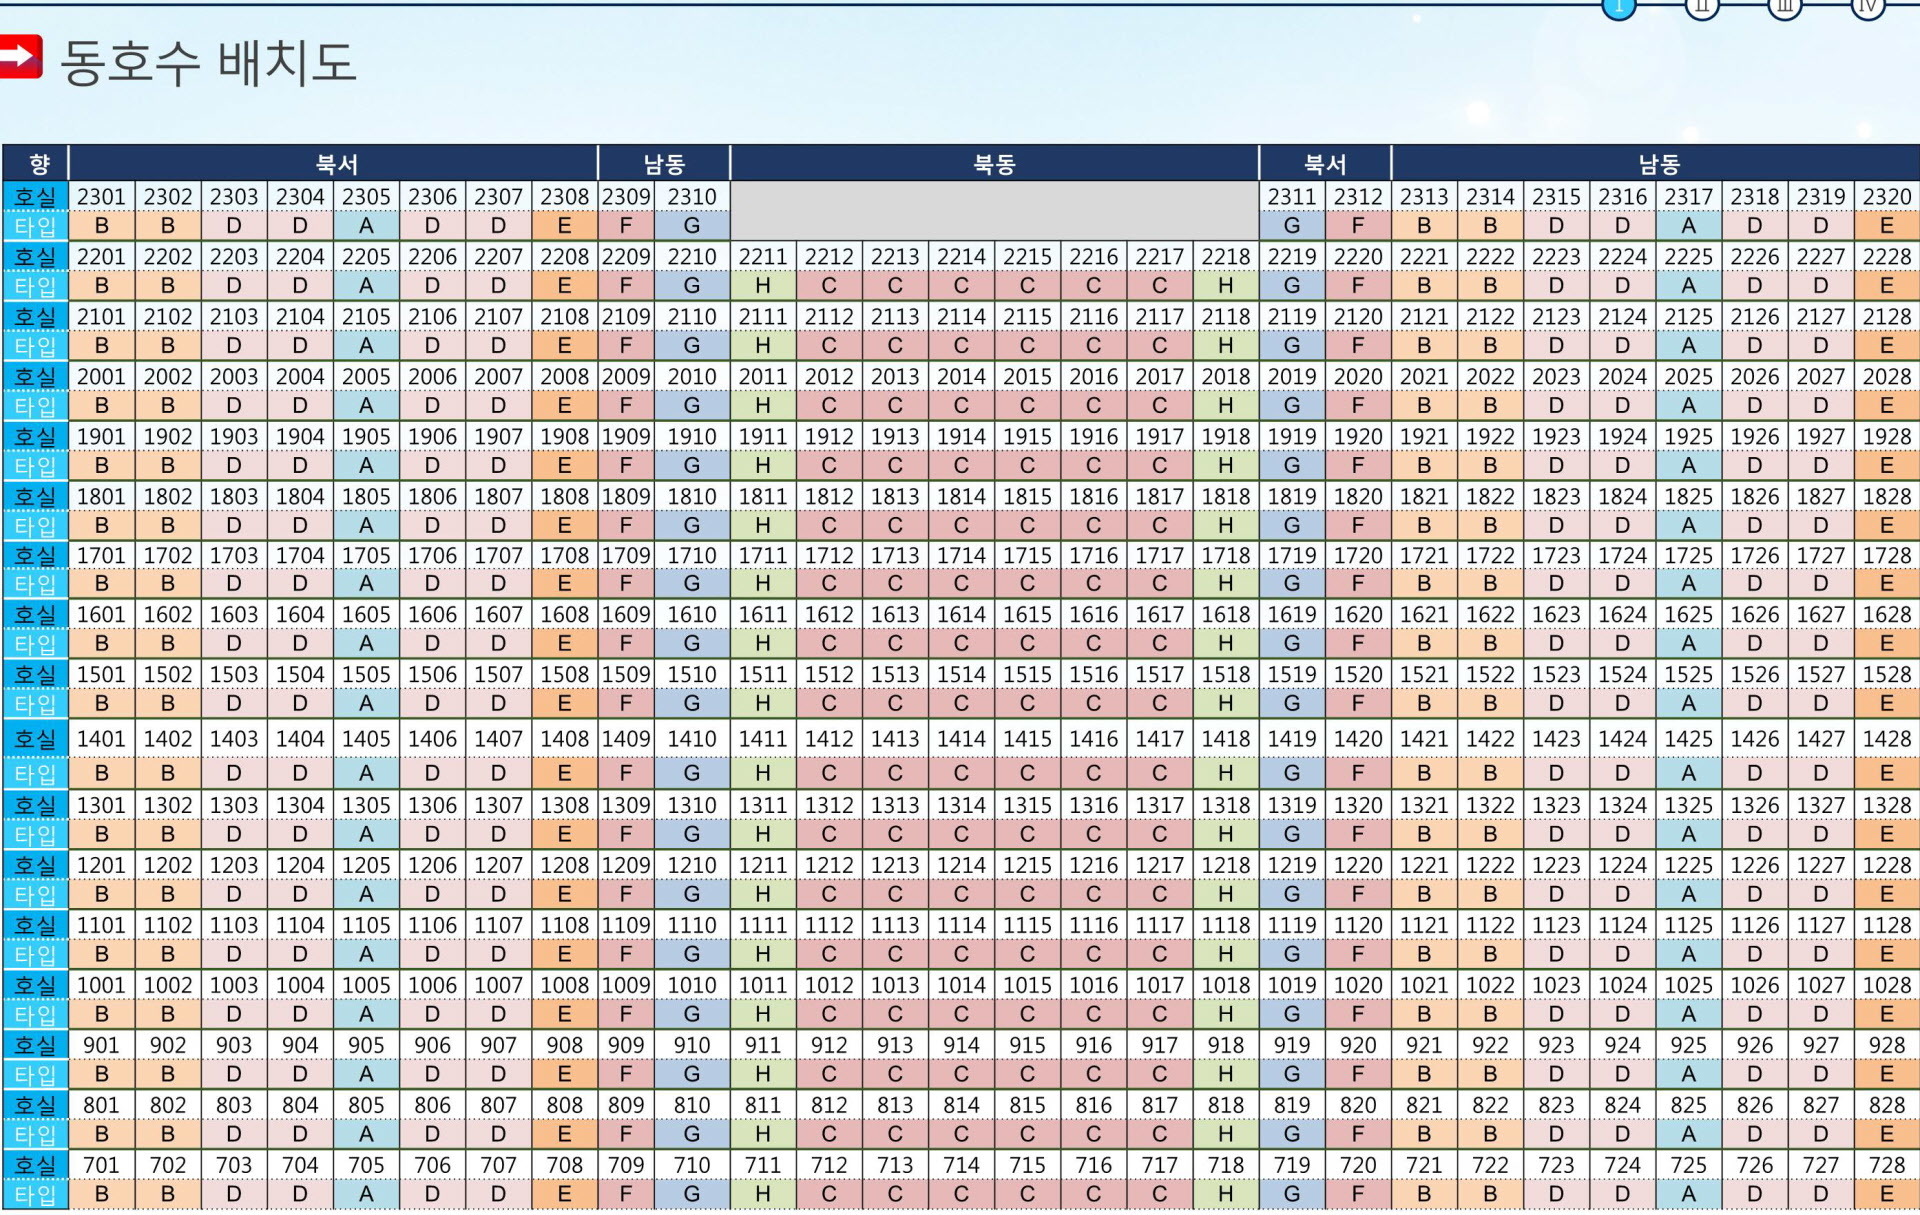The height and width of the screenshot is (1215, 1920).
Task: Go to step IV circle indicator
Action: (1867, 7)
